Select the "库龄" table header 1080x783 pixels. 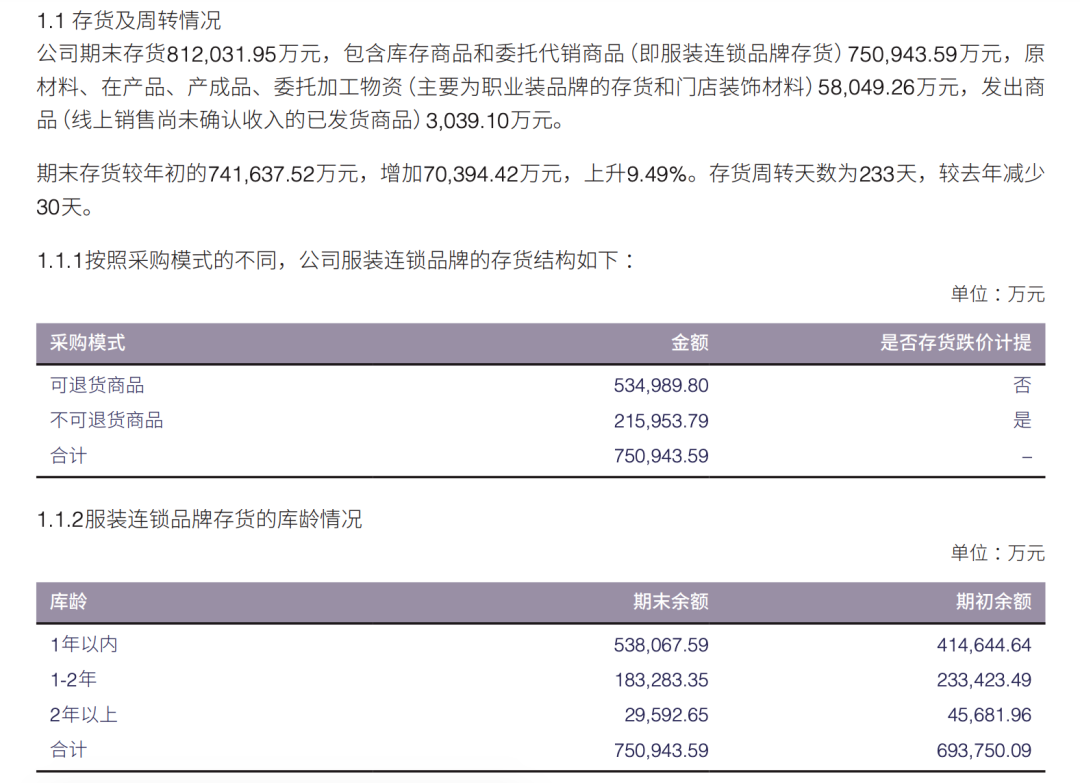pos(69,602)
